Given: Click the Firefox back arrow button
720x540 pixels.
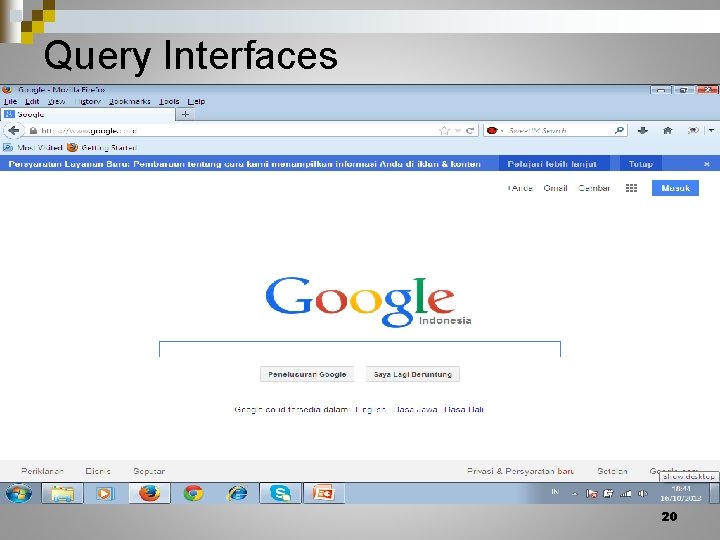Looking at the screenshot, I should [x=14, y=131].
